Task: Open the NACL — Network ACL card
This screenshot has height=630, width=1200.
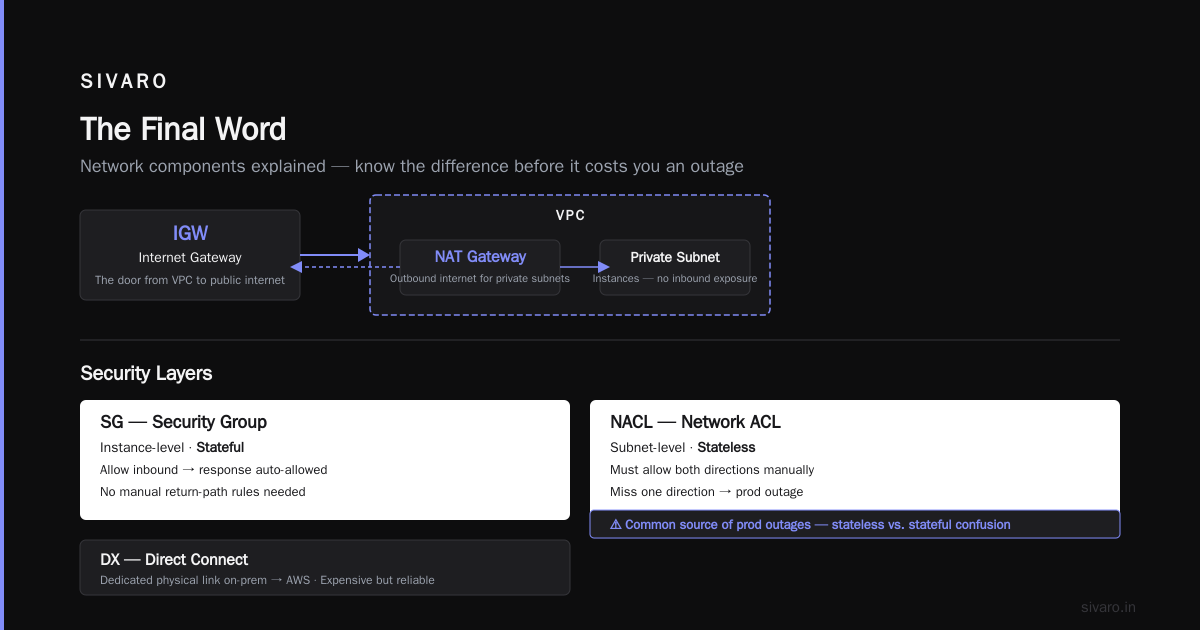Action: click(855, 456)
